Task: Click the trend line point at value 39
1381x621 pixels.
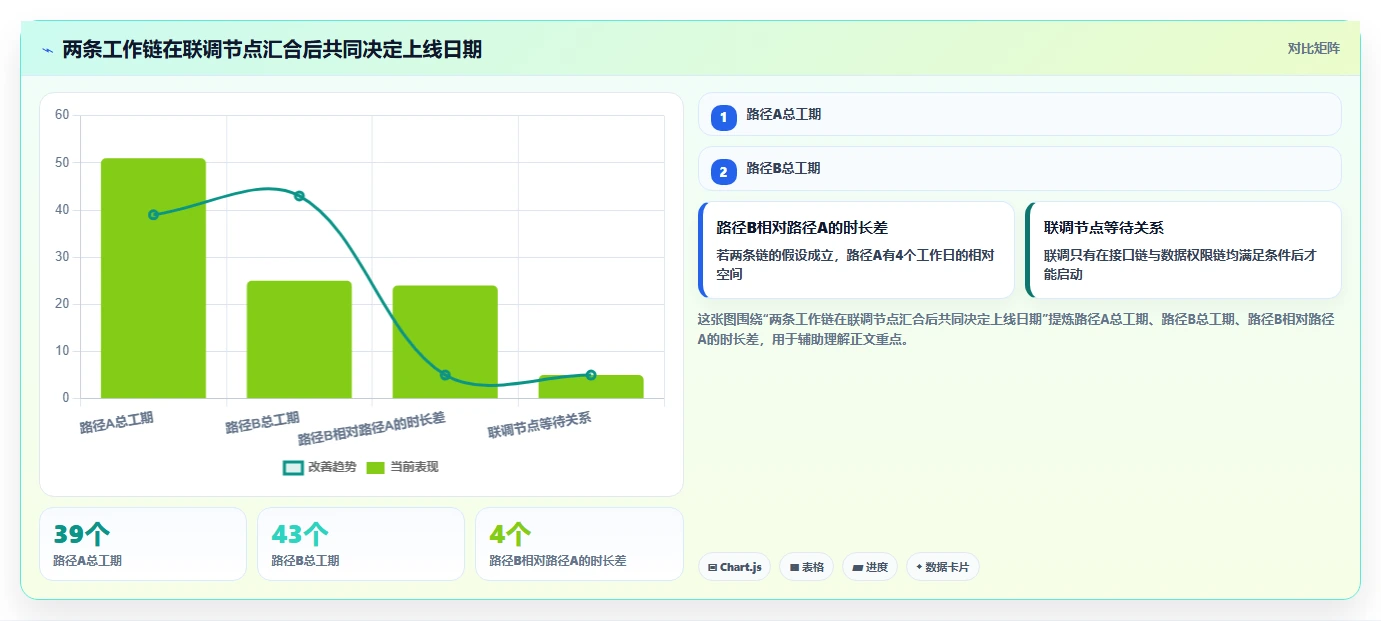Action: pyautogui.click(x=153, y=215)
